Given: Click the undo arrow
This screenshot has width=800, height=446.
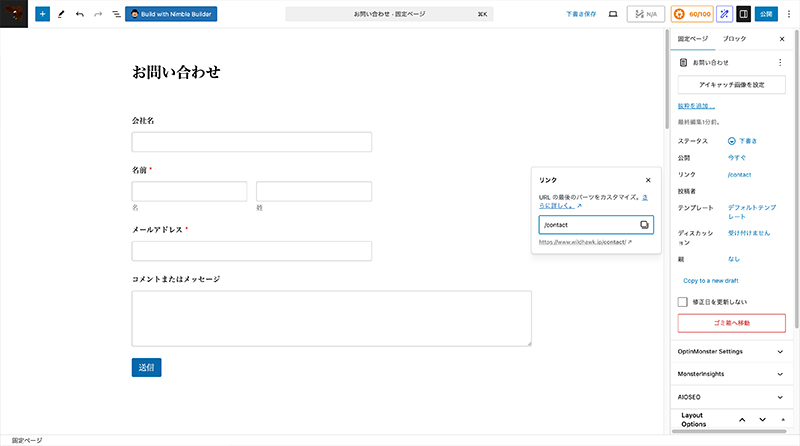Looking at the screenshot, I should pyautogui.click(x=80, y=15).
